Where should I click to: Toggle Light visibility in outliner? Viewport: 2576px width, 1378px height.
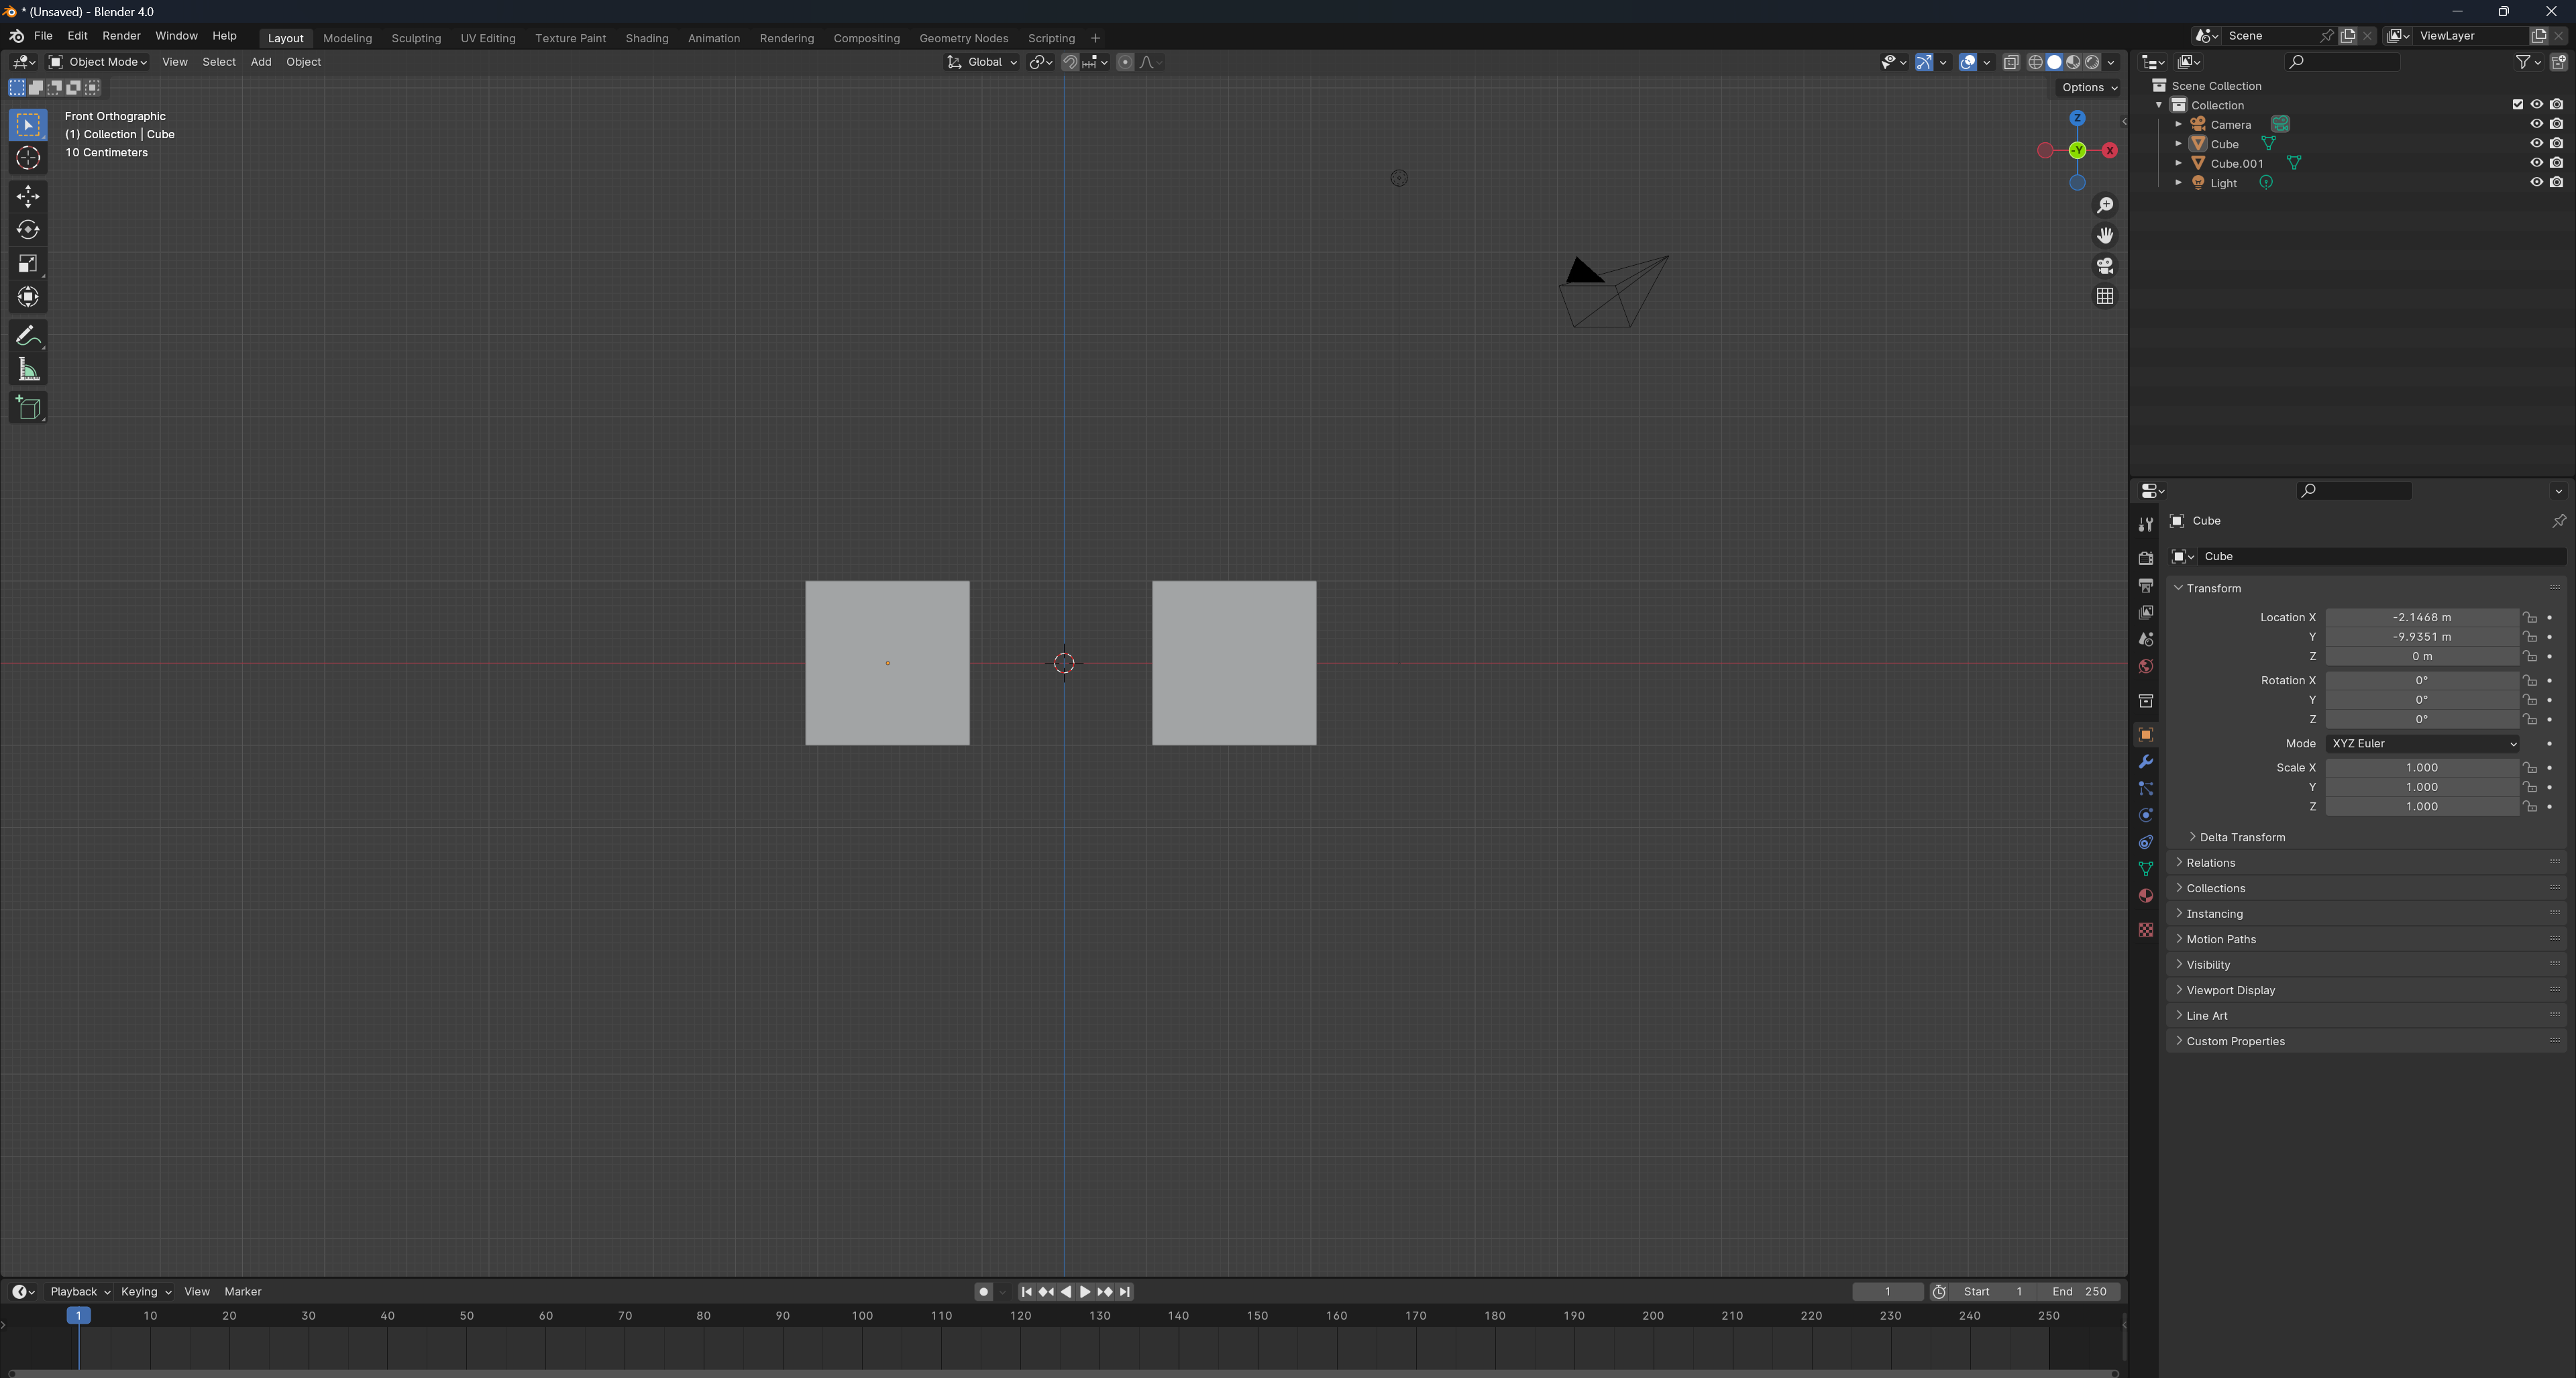[x=2536, y=183]
